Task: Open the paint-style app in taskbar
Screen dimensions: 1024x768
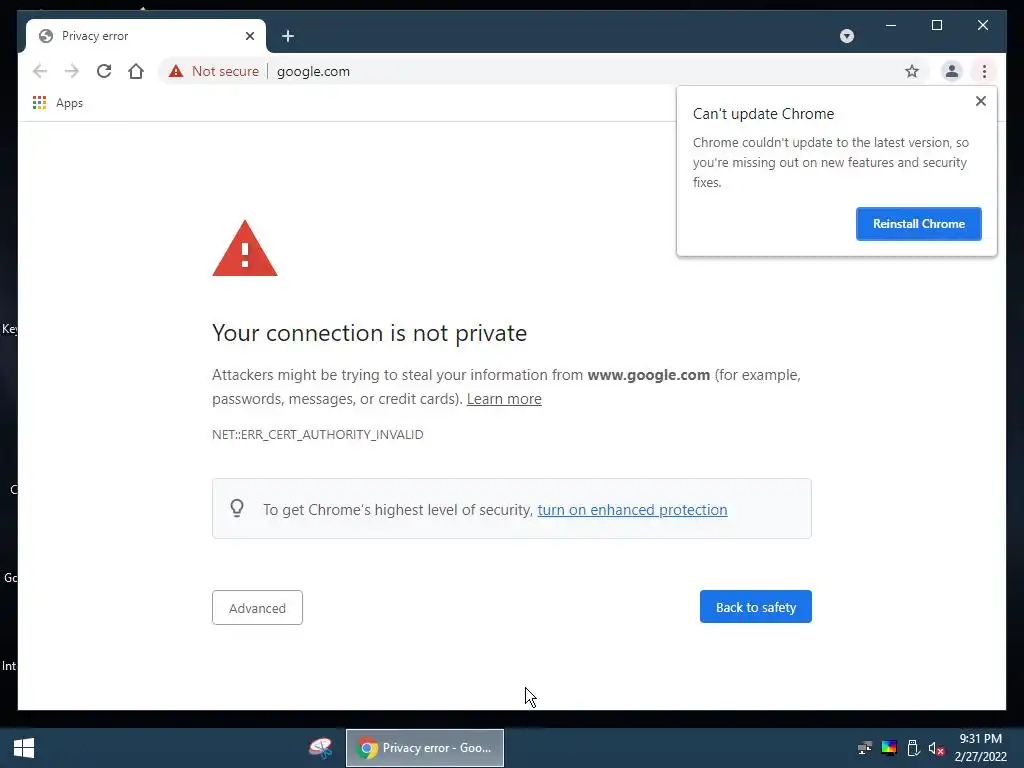Action: point(320,748)
